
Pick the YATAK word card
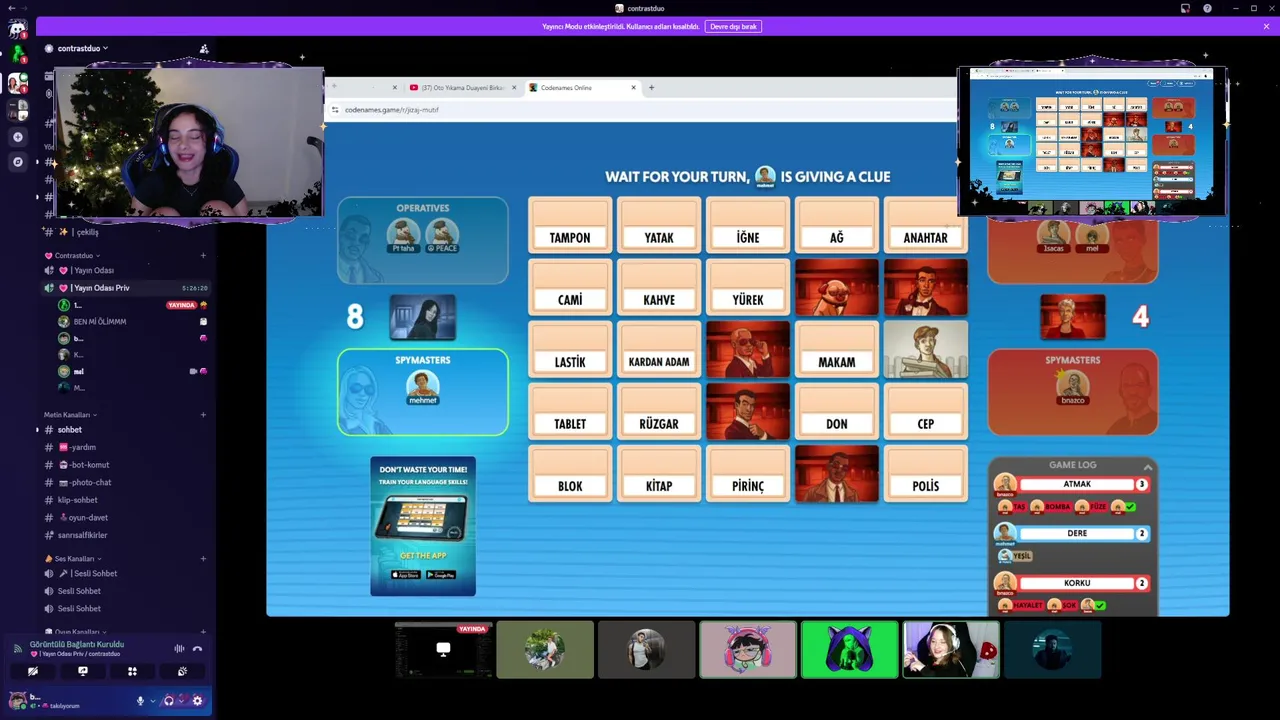click(659, 226)
